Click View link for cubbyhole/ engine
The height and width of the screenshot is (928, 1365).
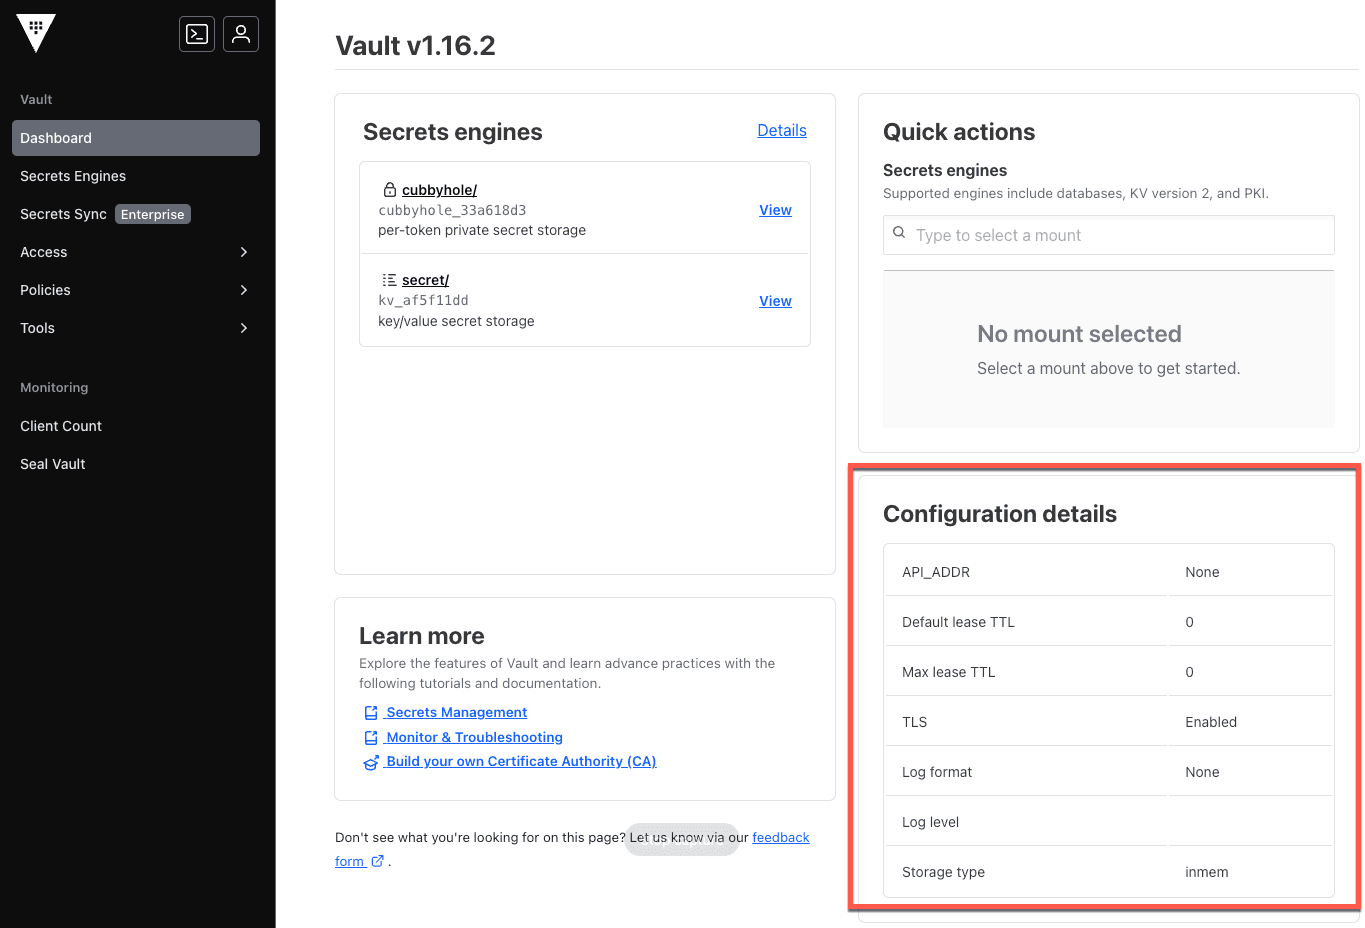775,210
